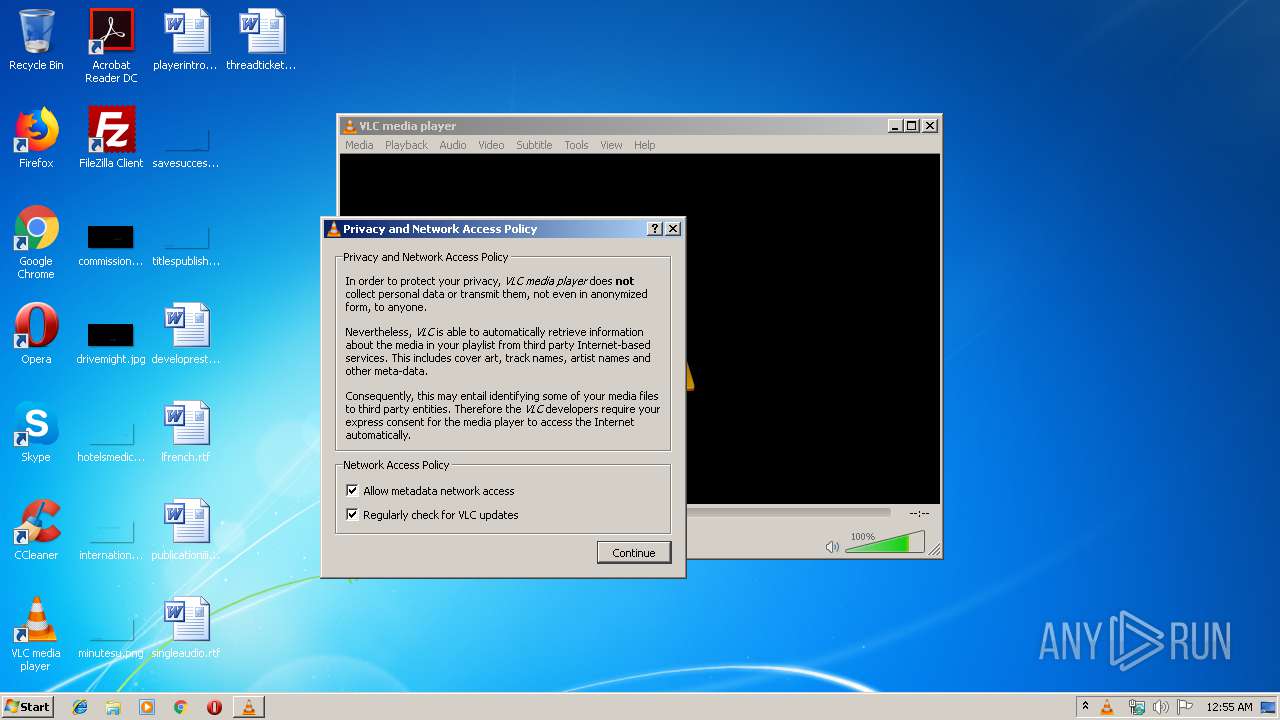
Task: Open the Subtitle menu in VLC
Action: pos(534,145)
